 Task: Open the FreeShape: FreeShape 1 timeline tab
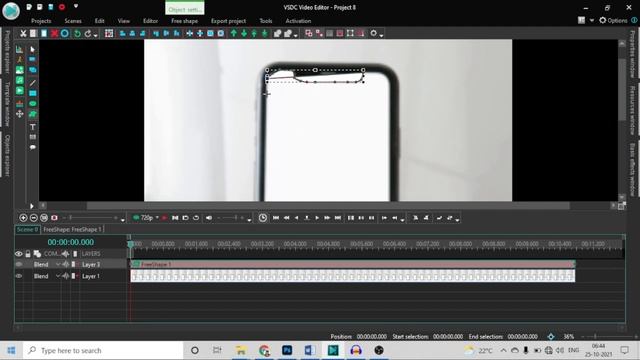(x=72, y=229)
